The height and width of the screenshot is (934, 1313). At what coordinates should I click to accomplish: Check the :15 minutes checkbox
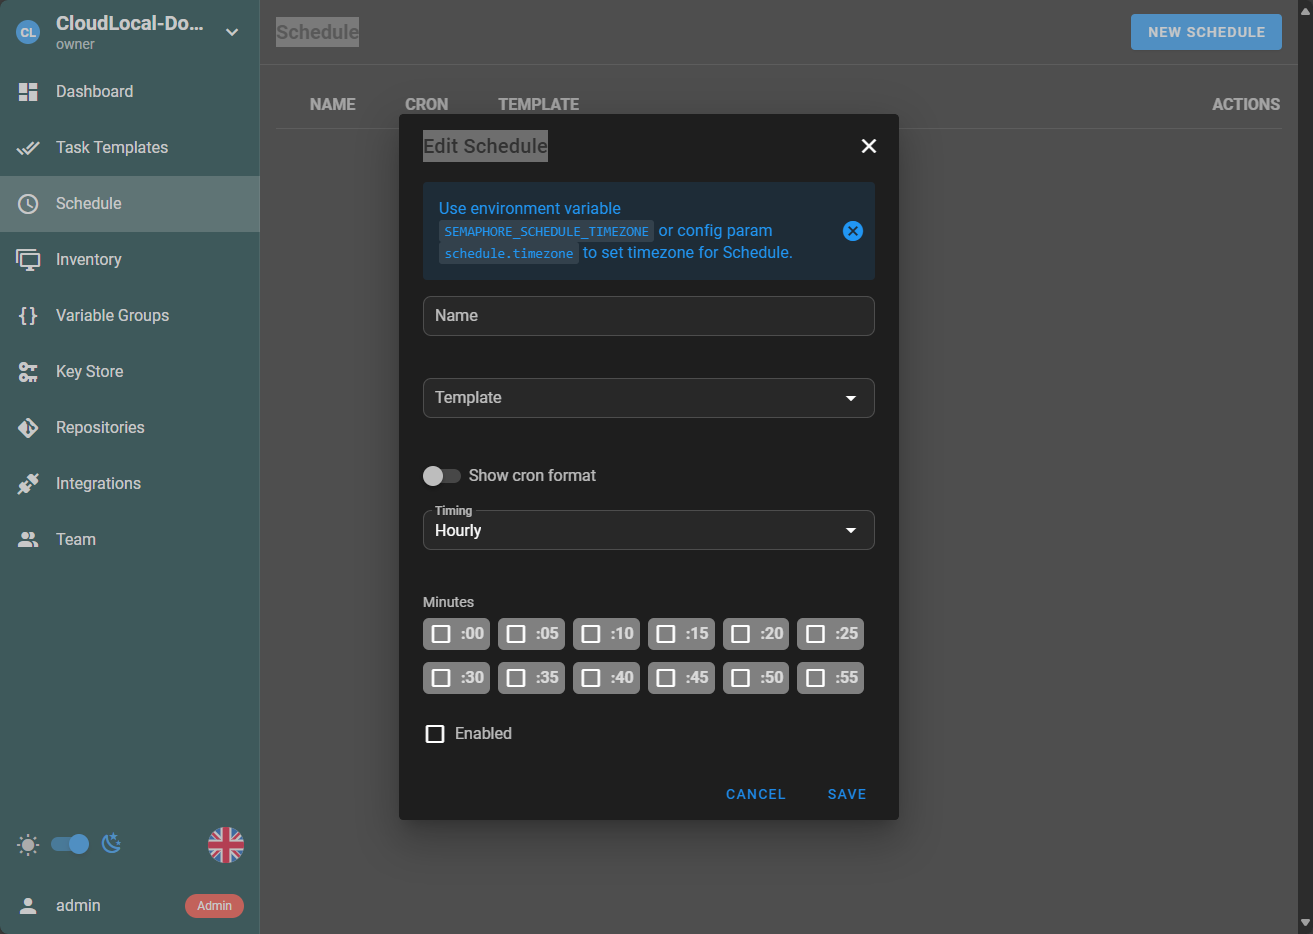tap(666, 634)
